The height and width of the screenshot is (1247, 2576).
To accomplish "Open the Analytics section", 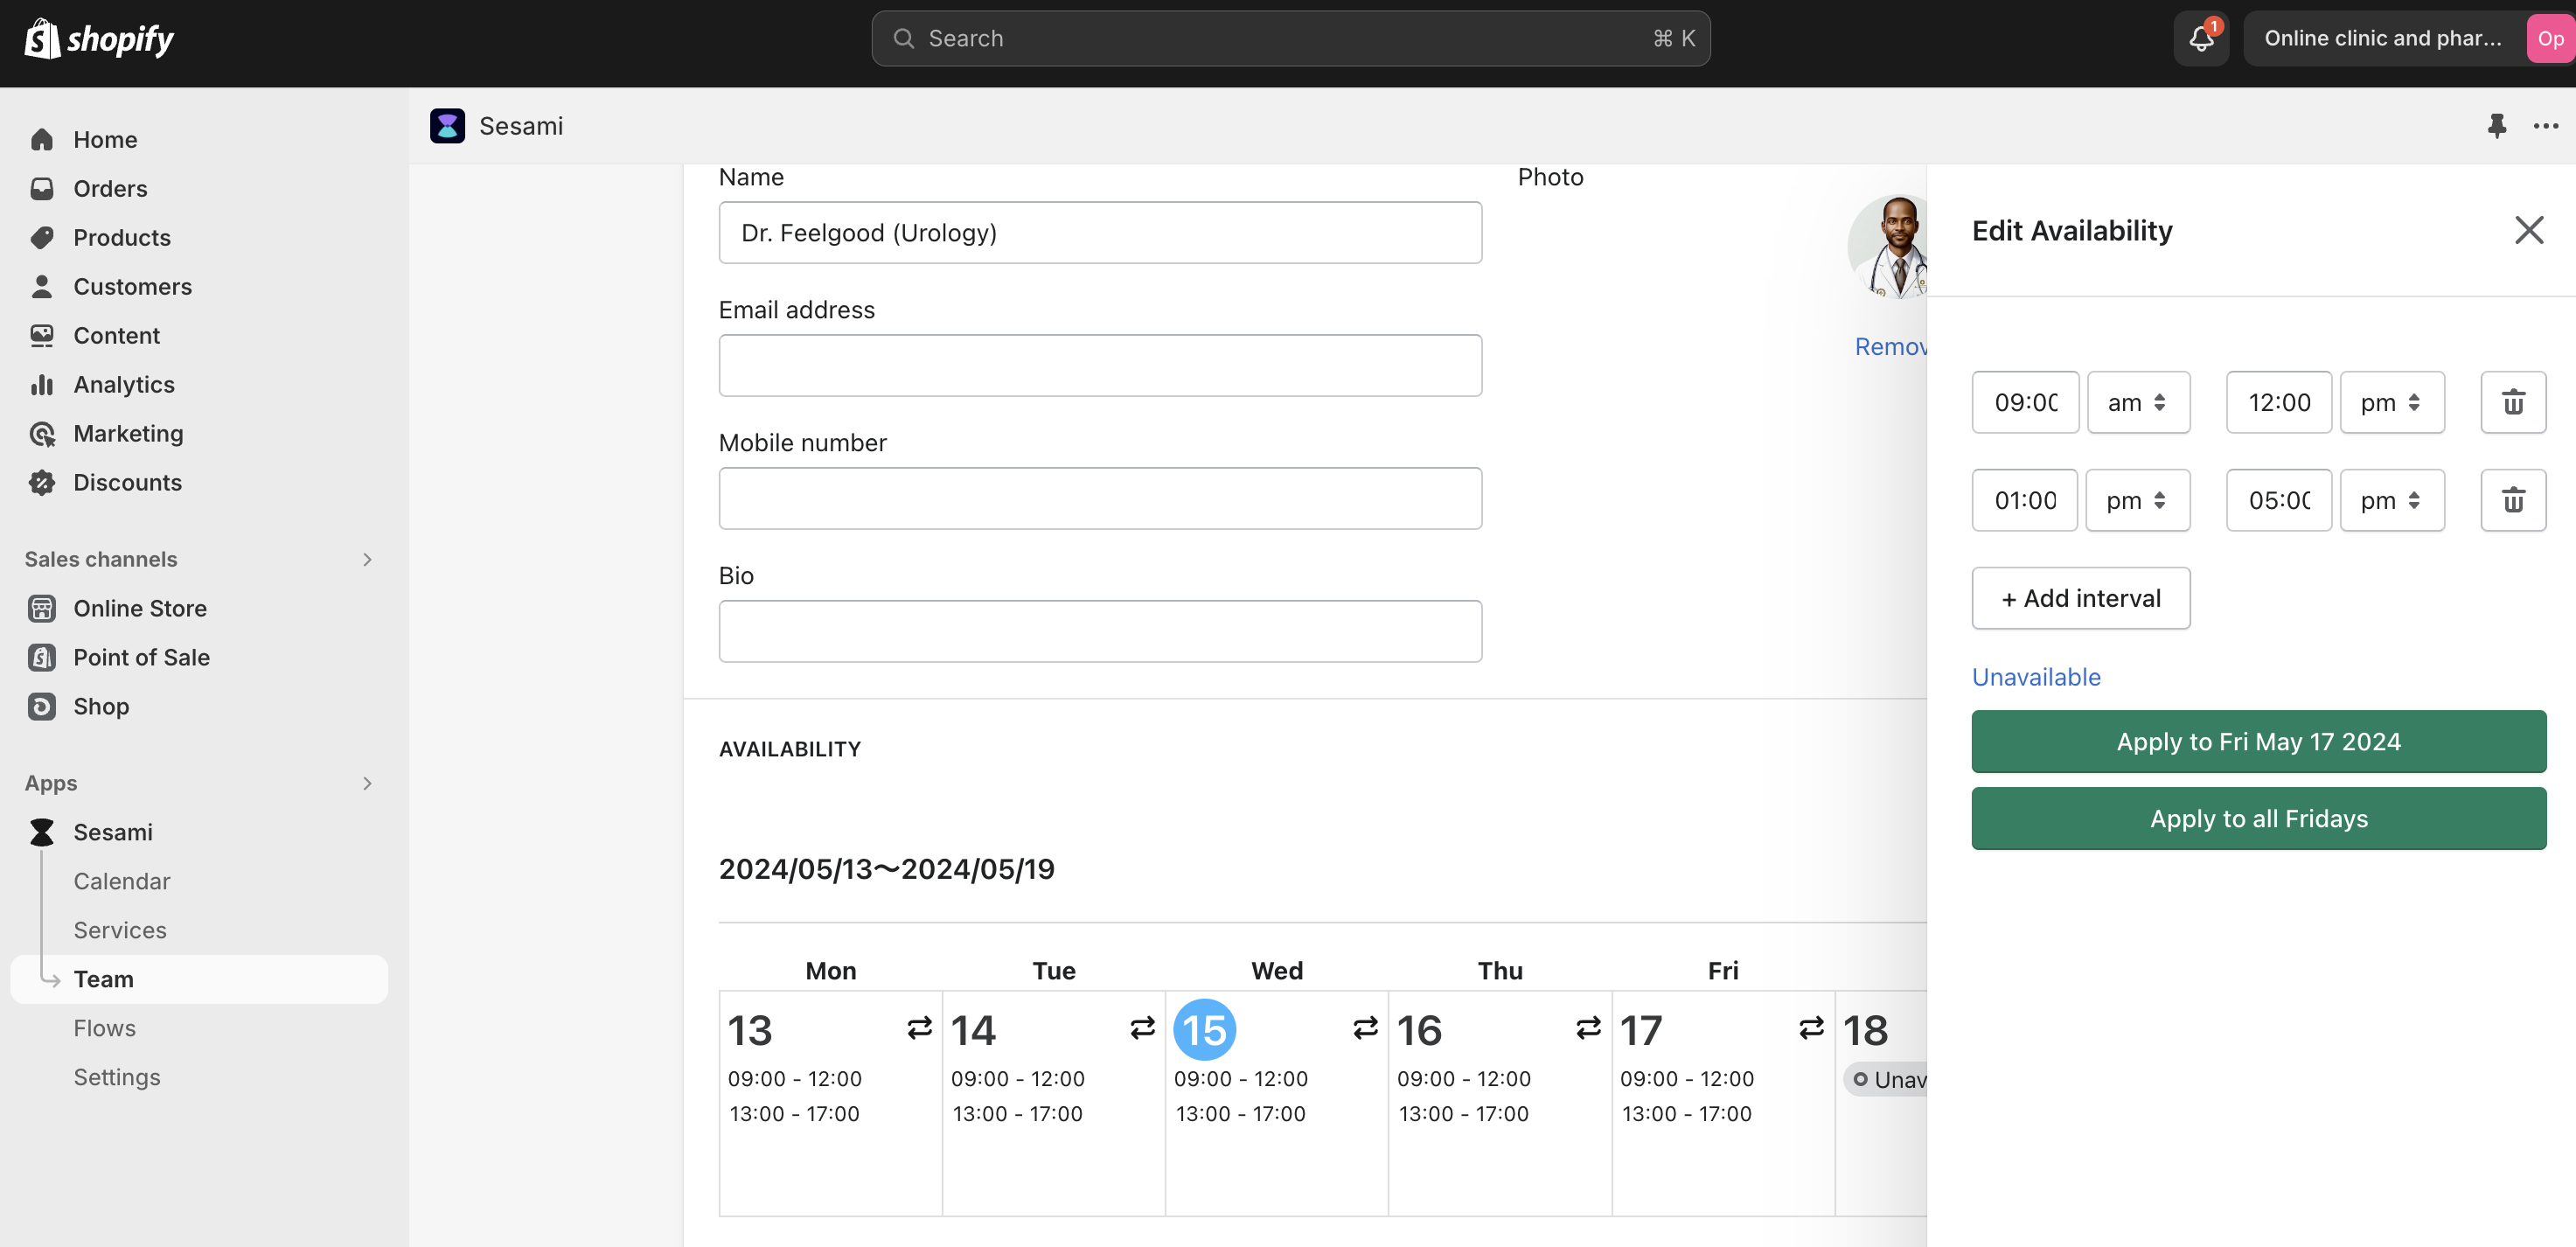I will point(125,384).
